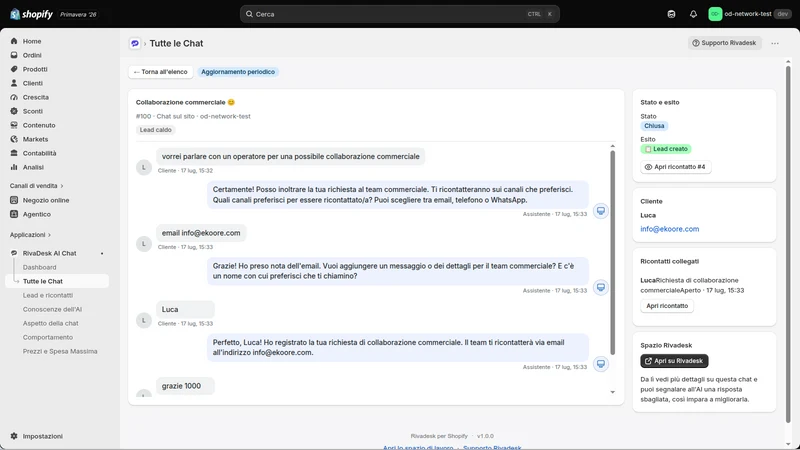Click Apri ricontatto #4 button
The height and width of the screenshot is (450, 800).
click(x=676, y=167)
